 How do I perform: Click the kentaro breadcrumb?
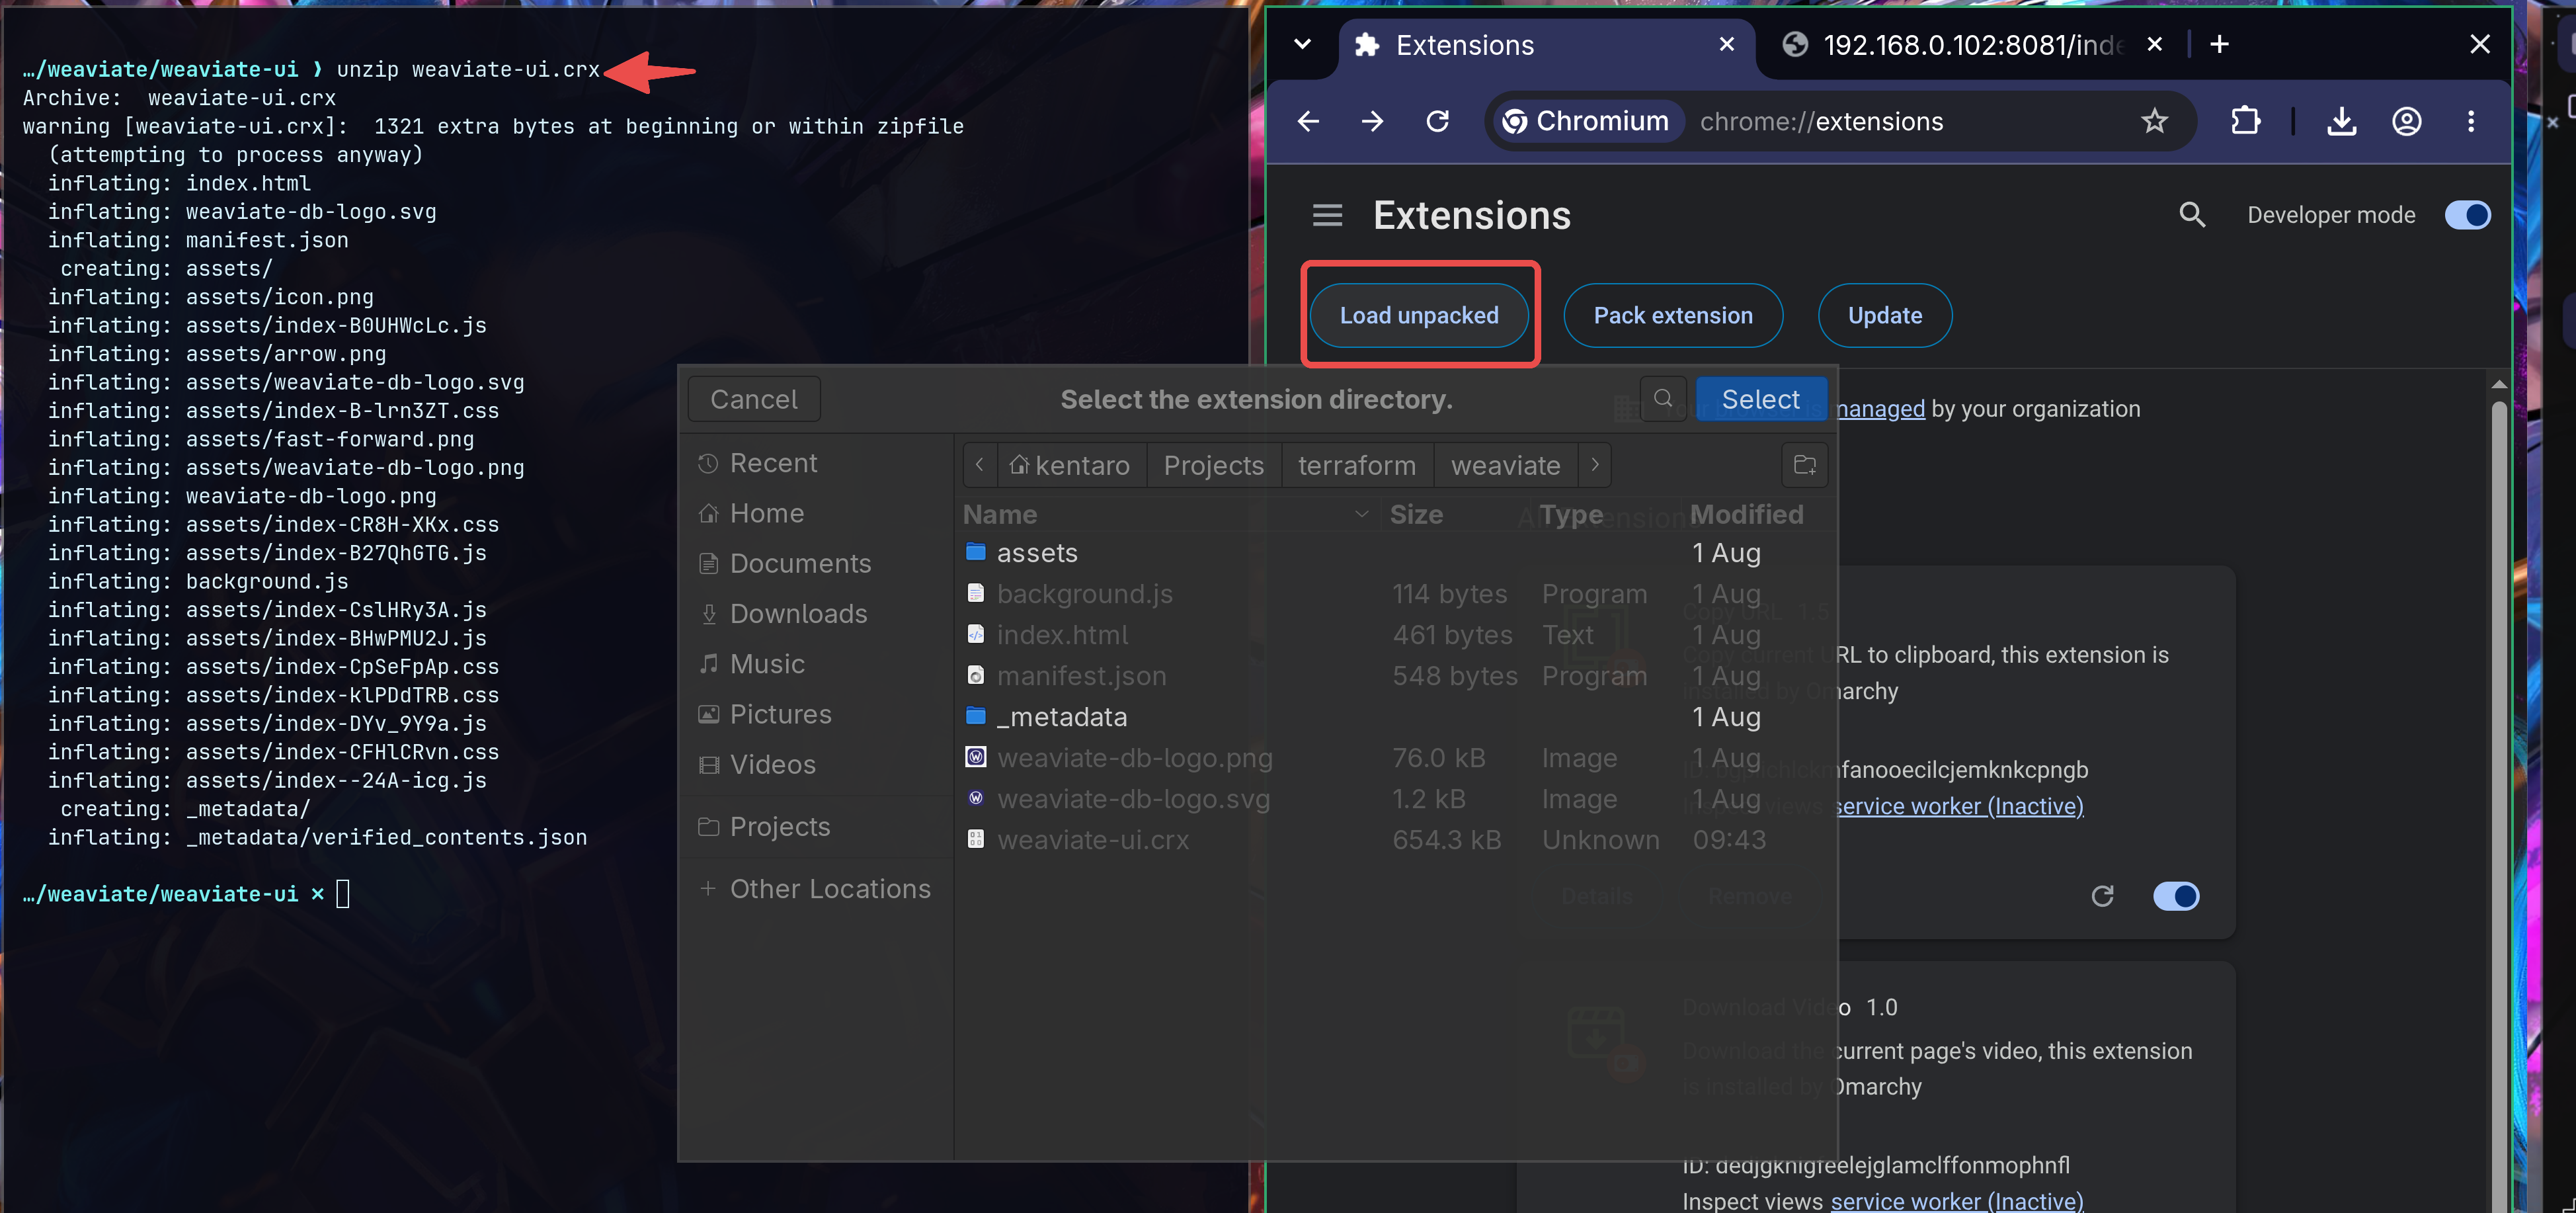[1071, 465]
